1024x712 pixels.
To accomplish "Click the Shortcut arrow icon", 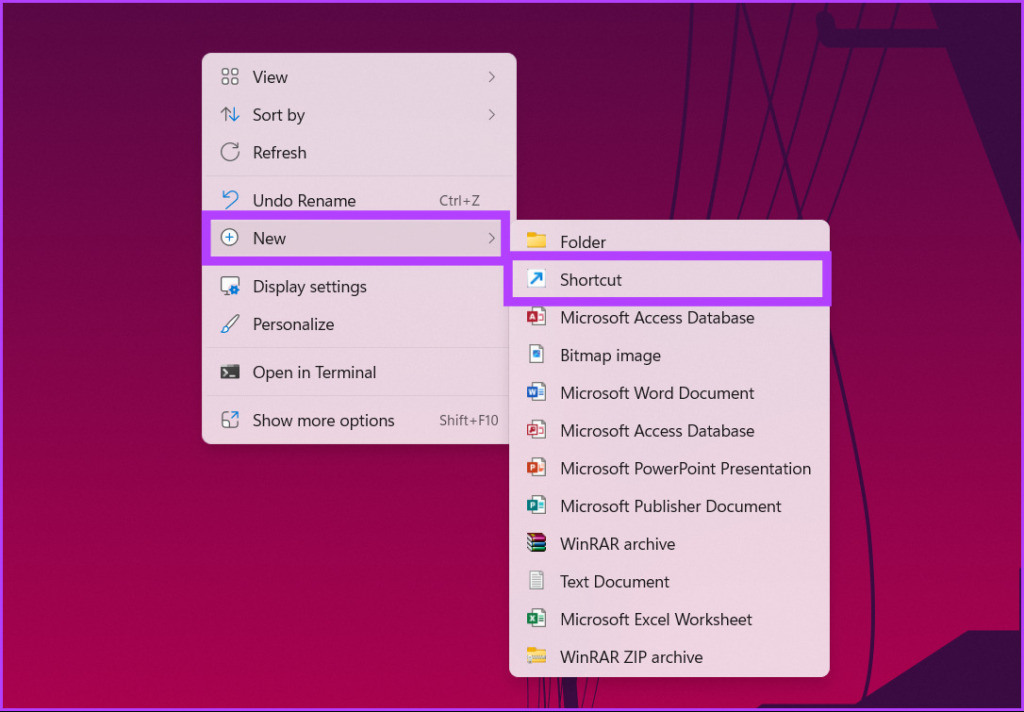I will click(536, 279).
